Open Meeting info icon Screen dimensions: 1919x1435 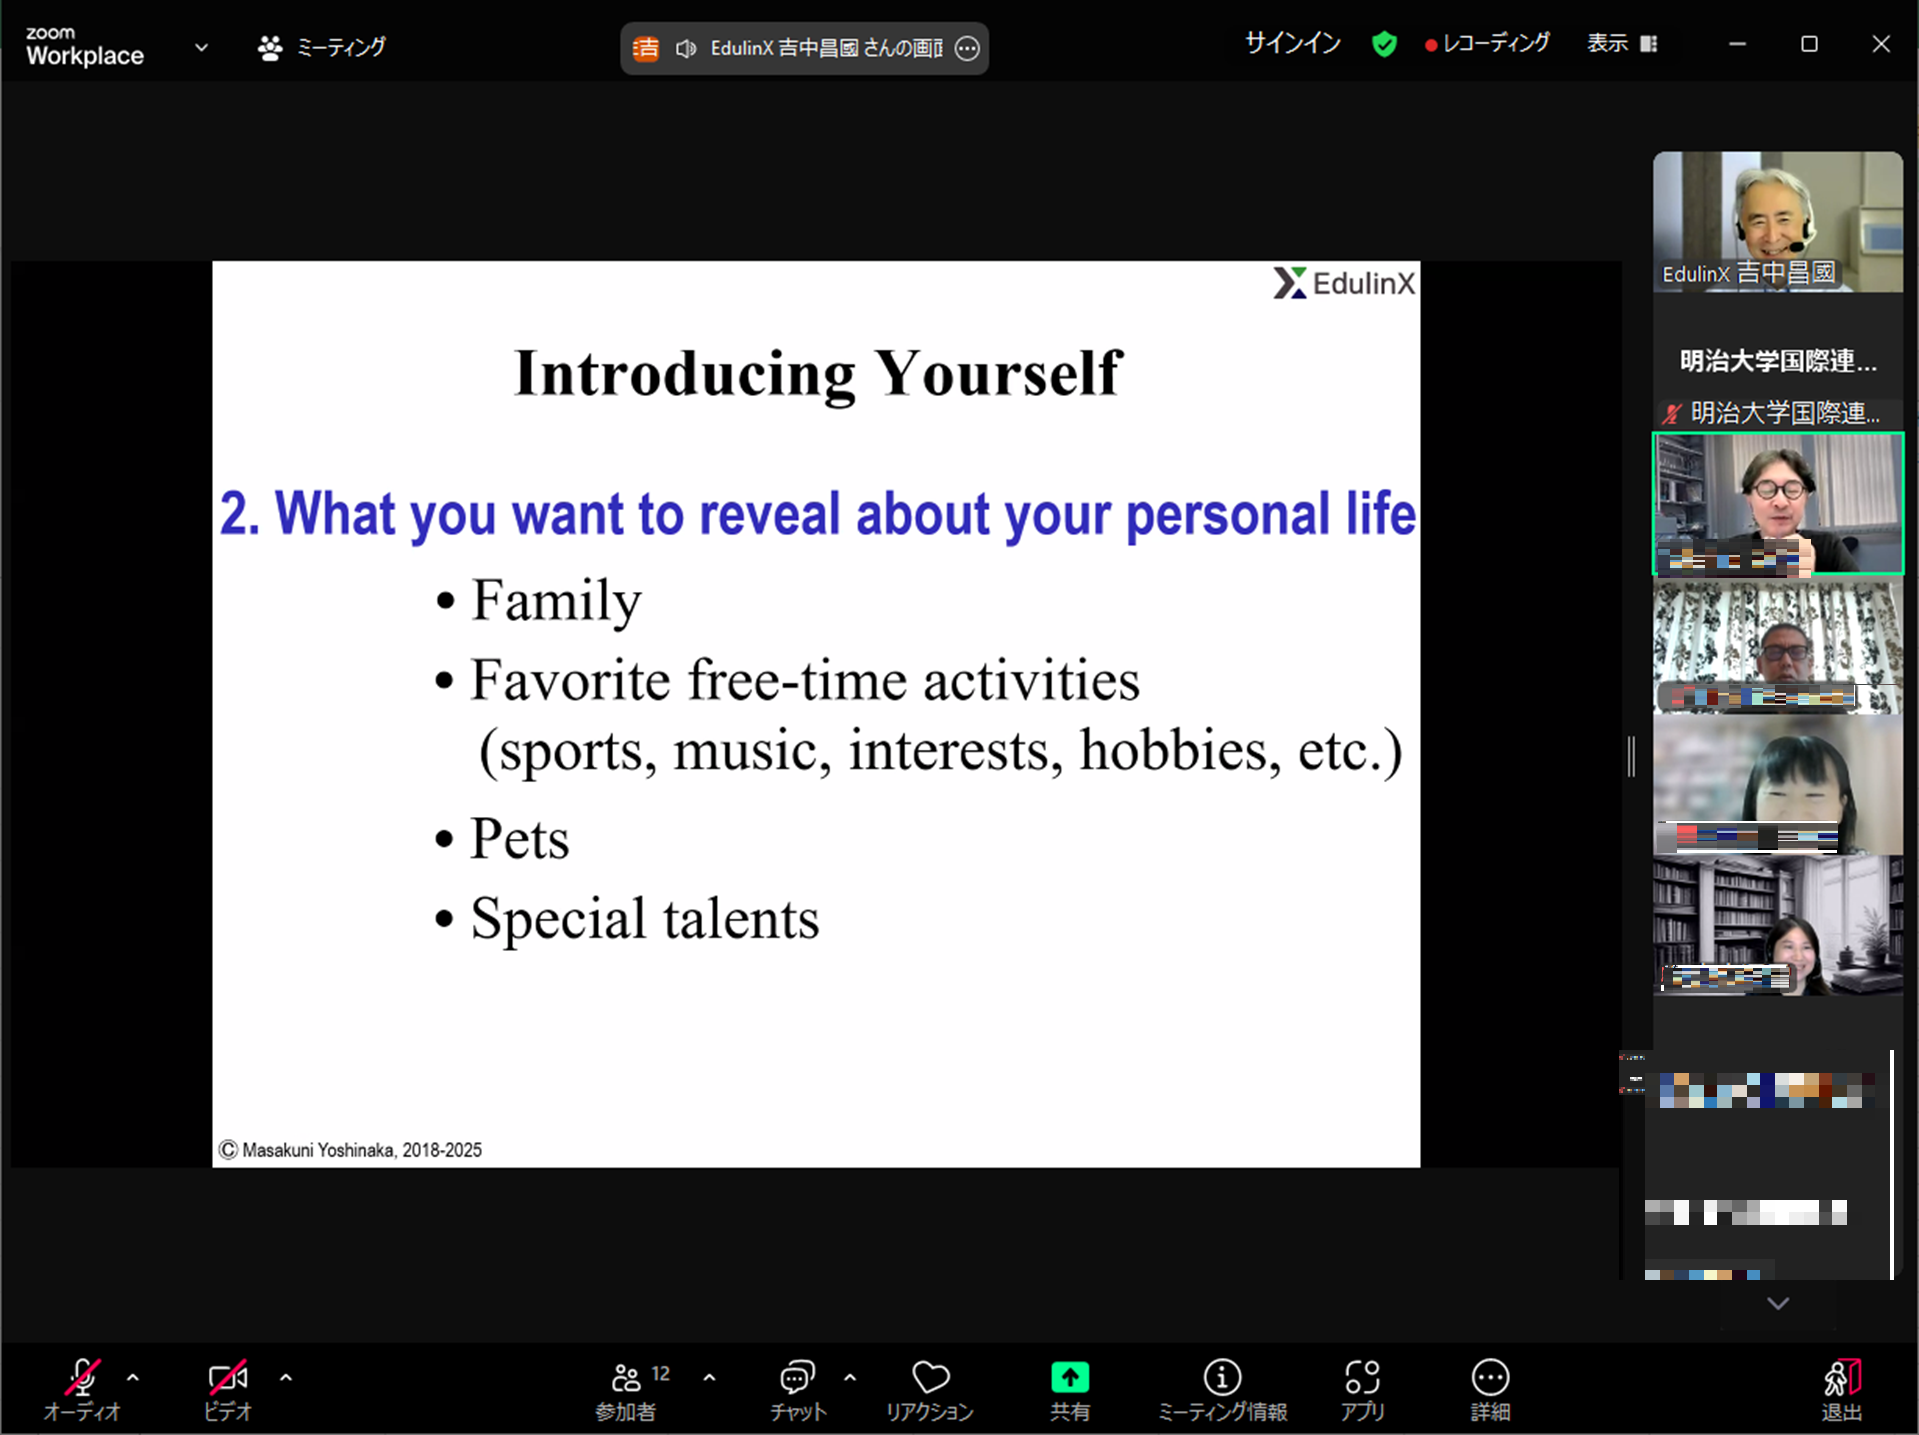point(1221,1379)
